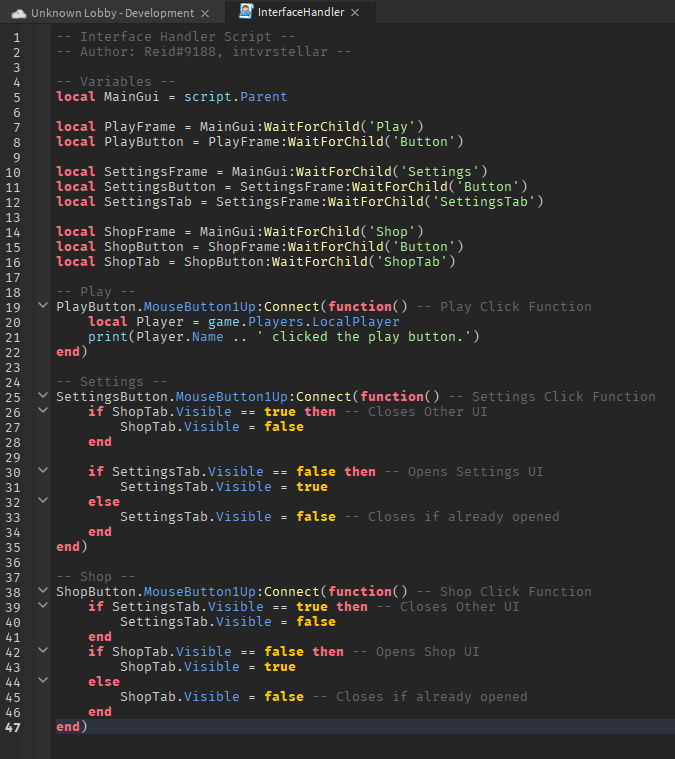Collapse the ShopButton function at line 38
675x759 pixels.
point(43,591)
